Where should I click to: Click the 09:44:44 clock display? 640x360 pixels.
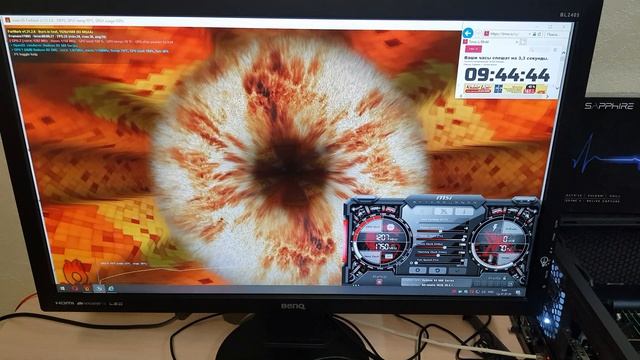pos(507,75)
